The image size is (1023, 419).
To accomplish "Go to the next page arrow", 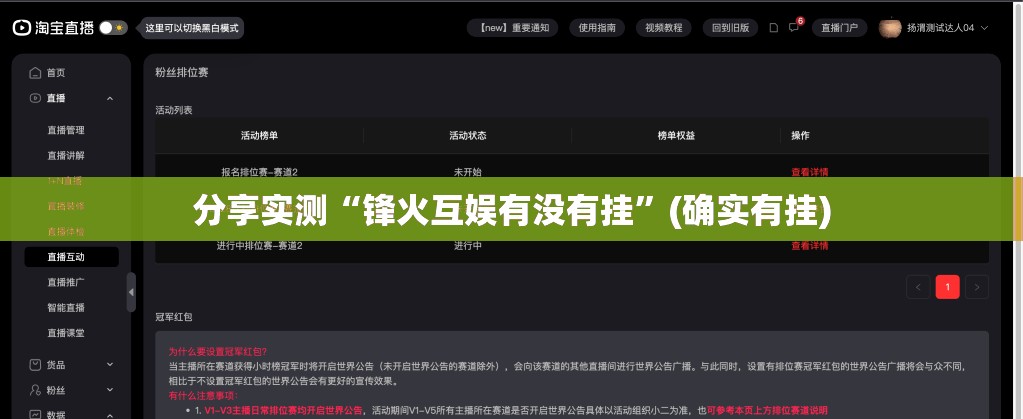I will point(976,287).
